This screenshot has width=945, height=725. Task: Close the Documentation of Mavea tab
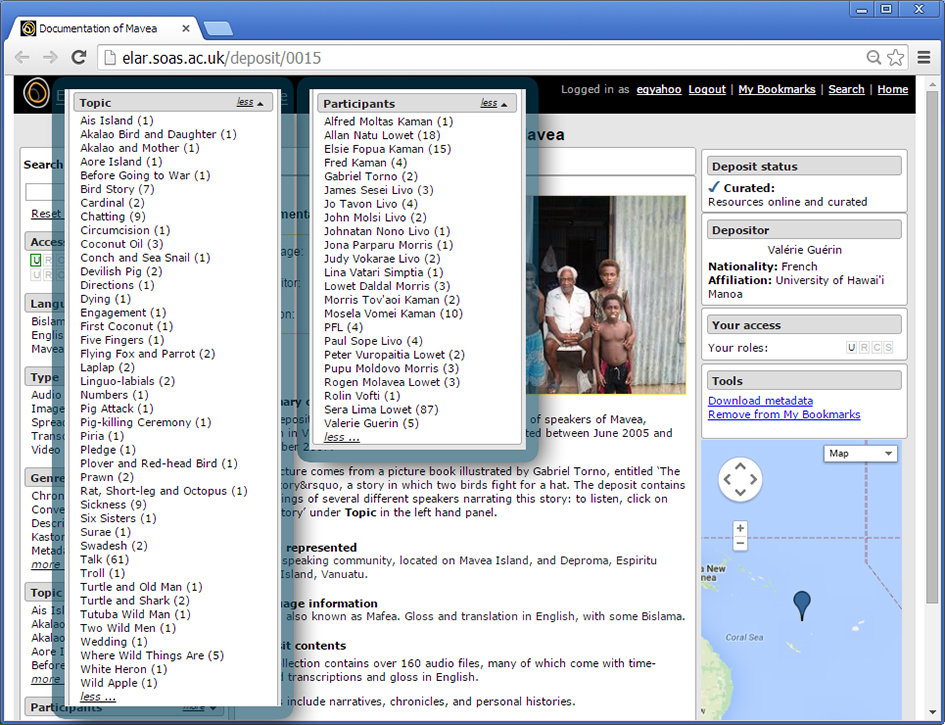[186, 28]
